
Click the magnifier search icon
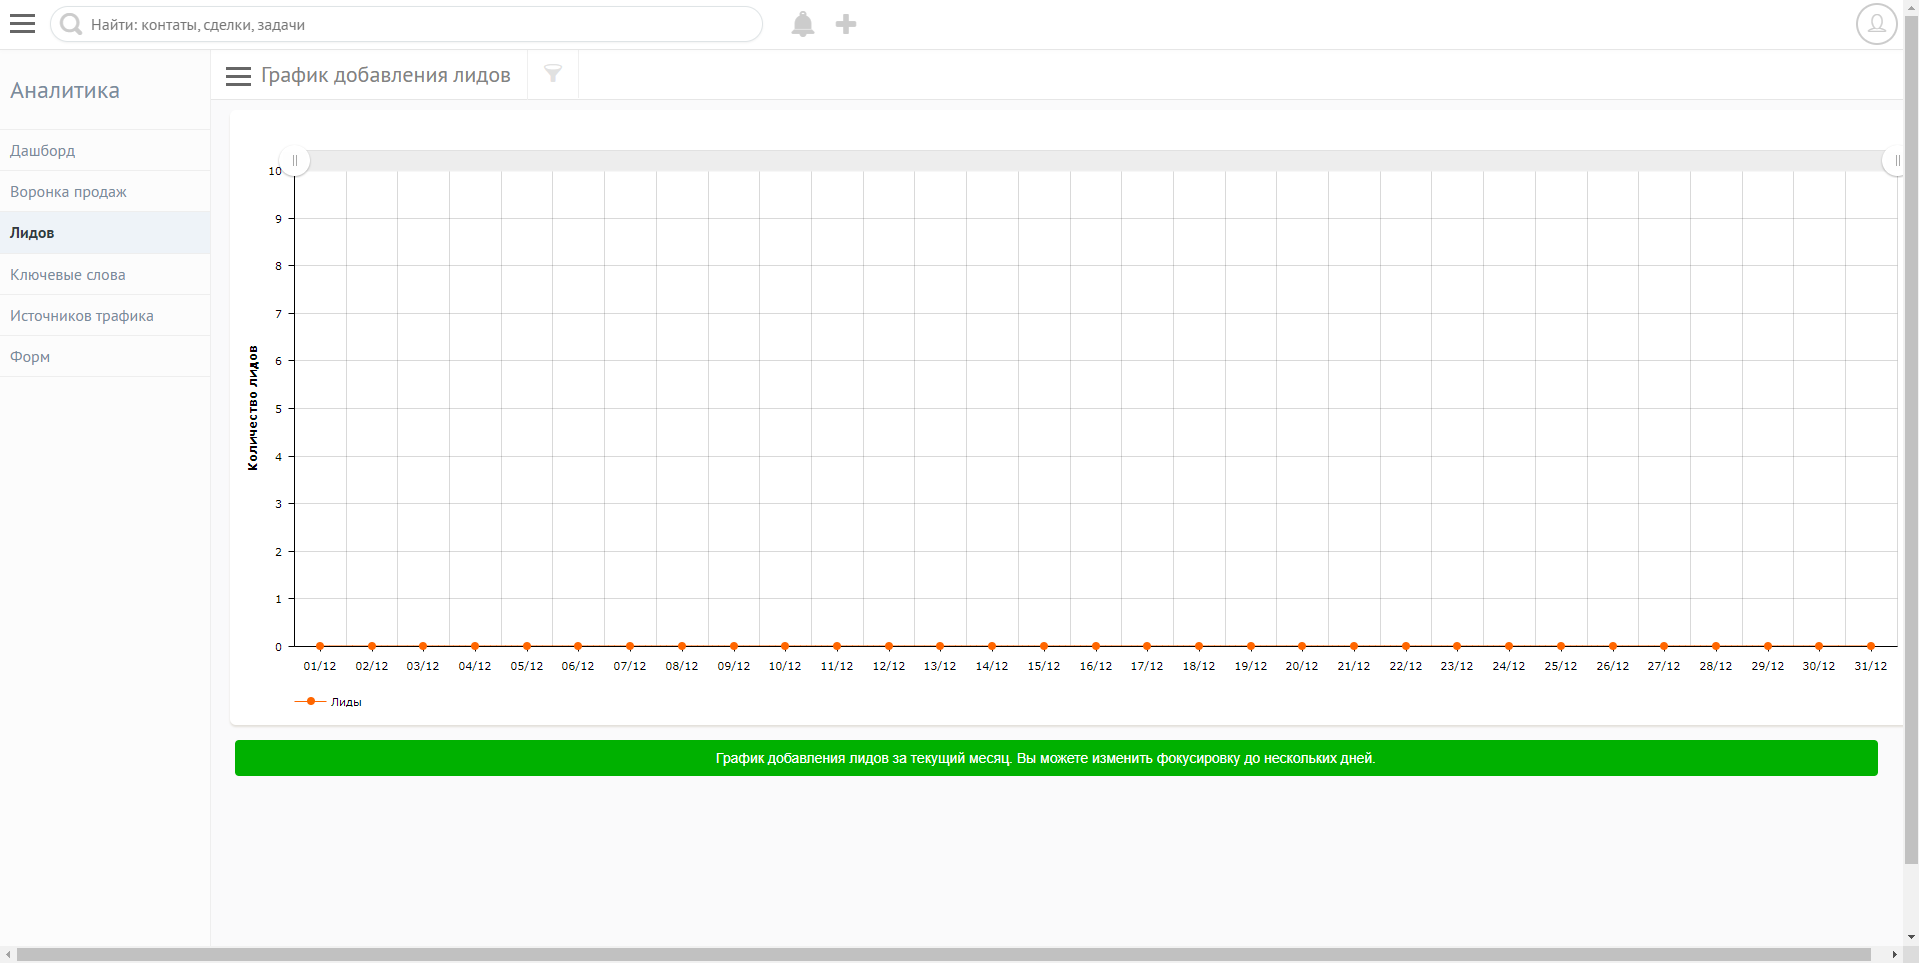(x=70, y=24)
